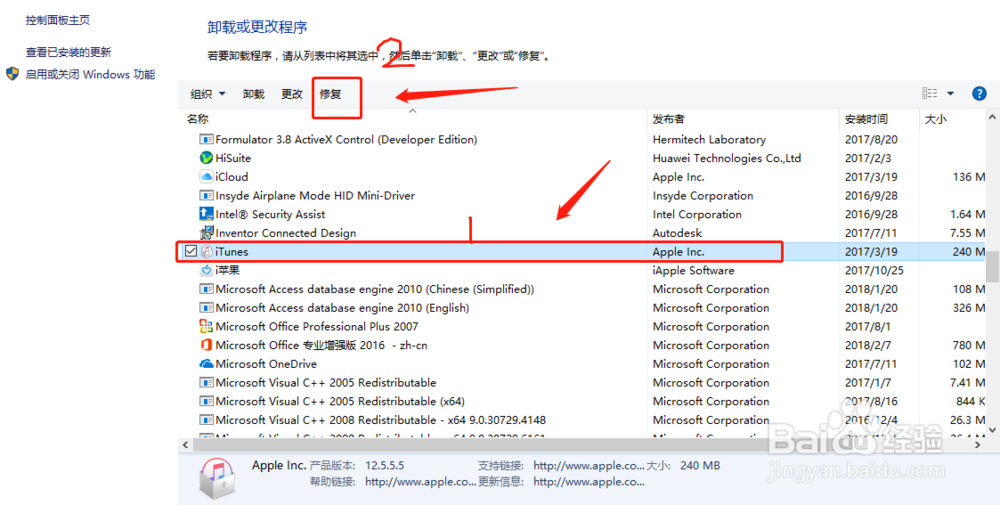Select the HiSuite program name

tap(233, 158)
